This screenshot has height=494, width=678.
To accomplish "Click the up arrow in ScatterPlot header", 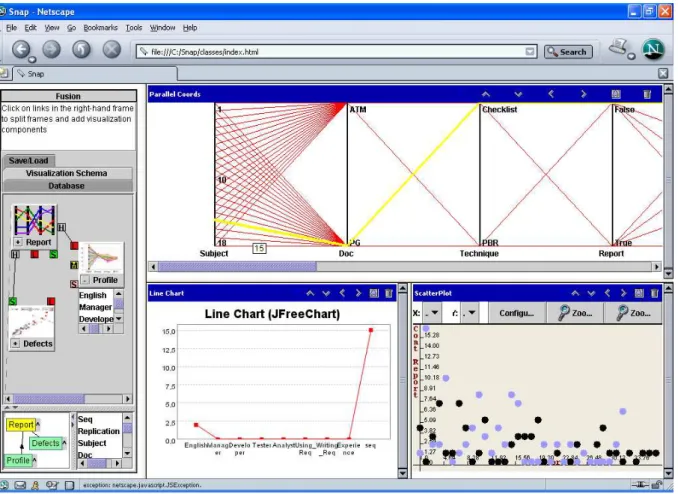I will [575, 293].
